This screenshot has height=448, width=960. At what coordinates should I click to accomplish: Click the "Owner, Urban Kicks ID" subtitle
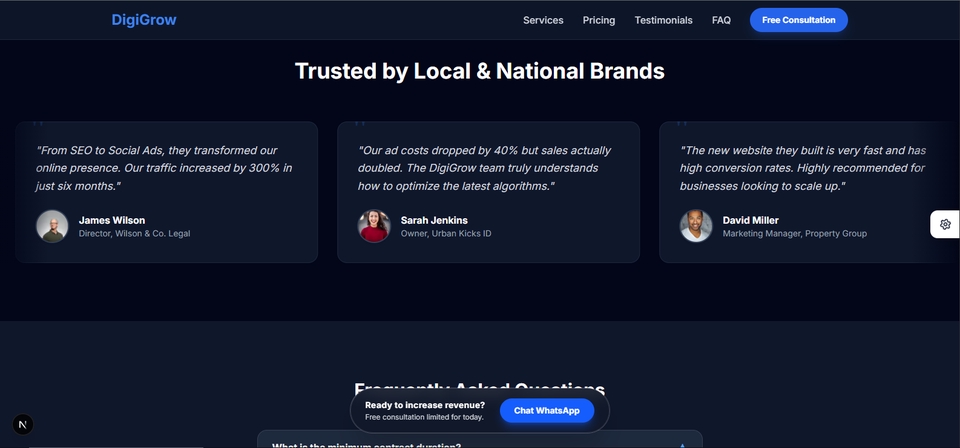pos(446,234)
